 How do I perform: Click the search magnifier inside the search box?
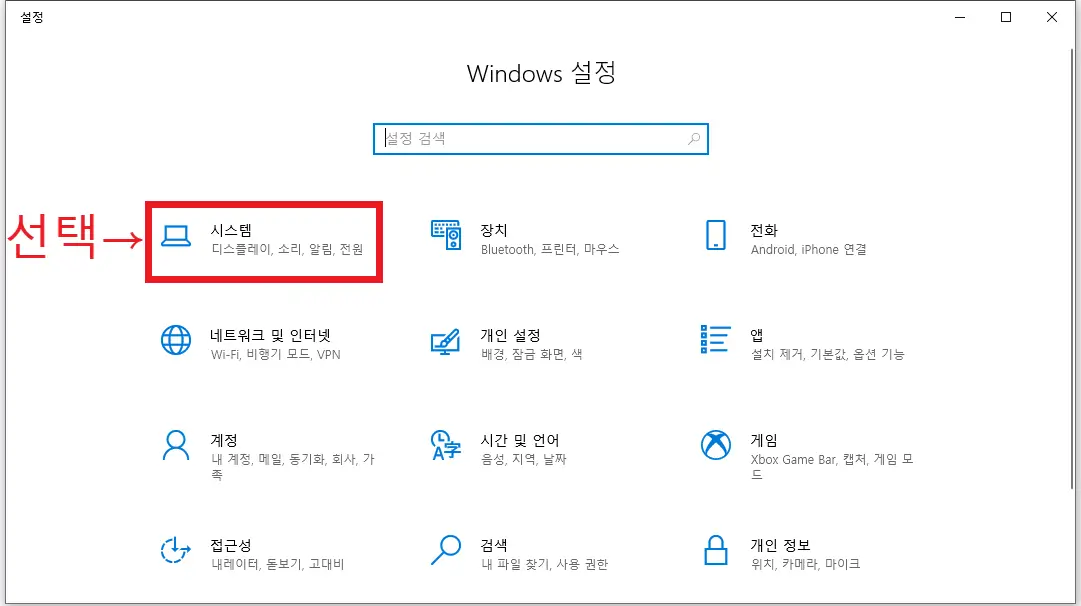(x=693, y=138)
